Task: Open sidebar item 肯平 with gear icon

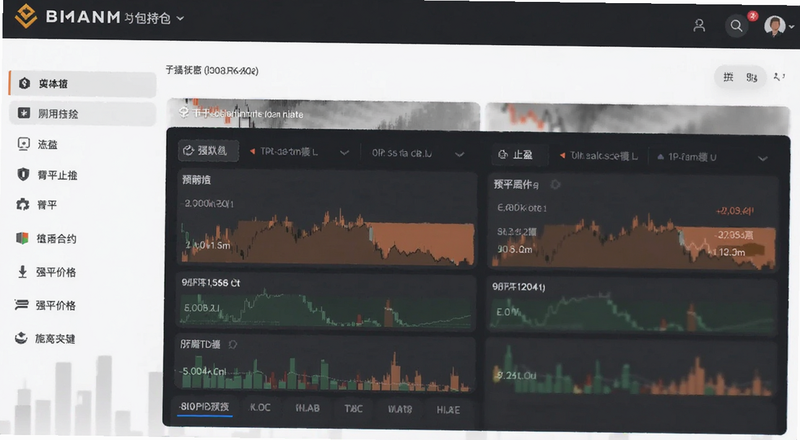Action: [37, 205]
